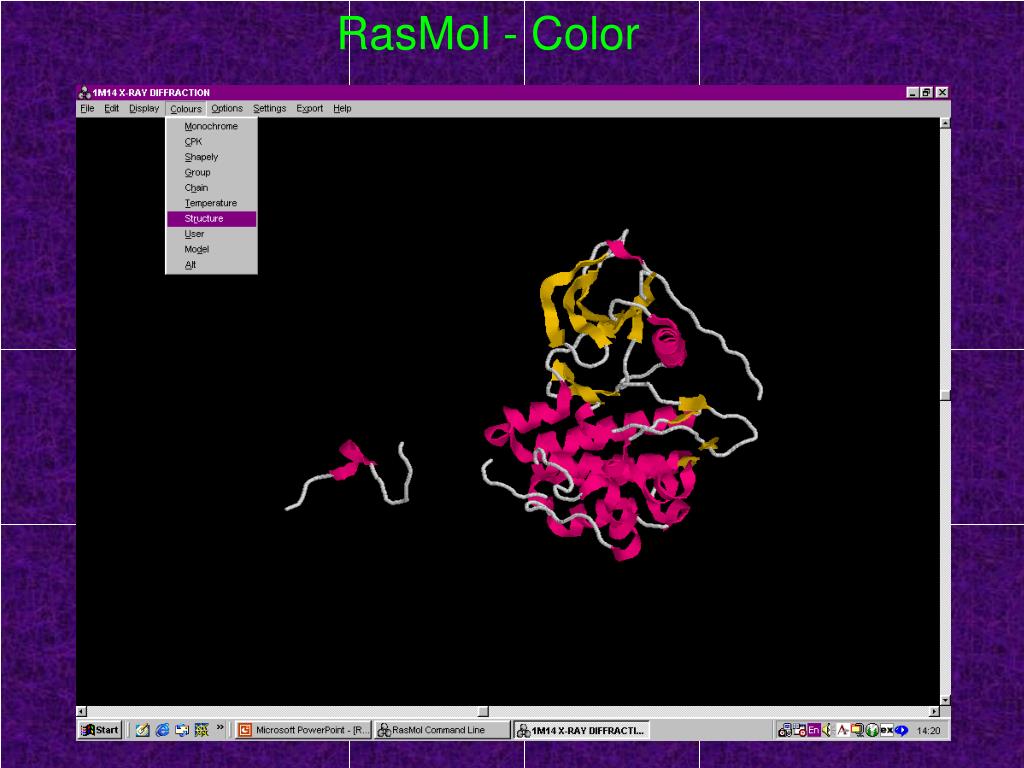
Task: Apply CPK colouring
Action: pyautogui.click(x=211, y=142)
